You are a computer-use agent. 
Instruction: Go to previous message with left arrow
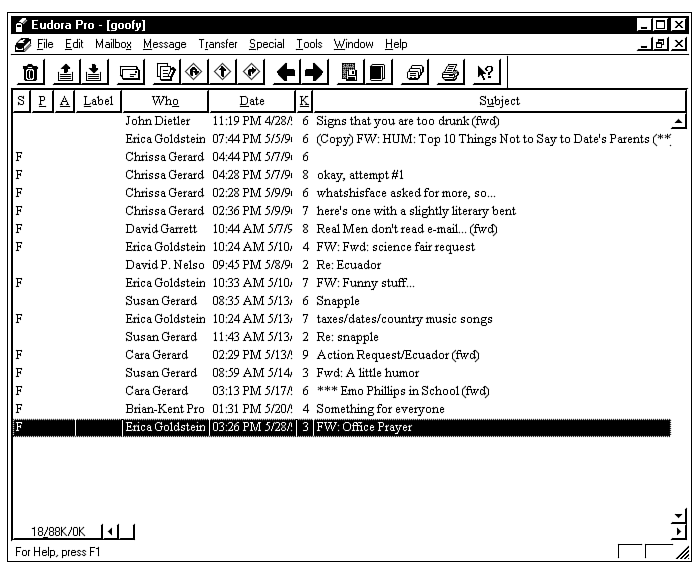click(285, 72)
